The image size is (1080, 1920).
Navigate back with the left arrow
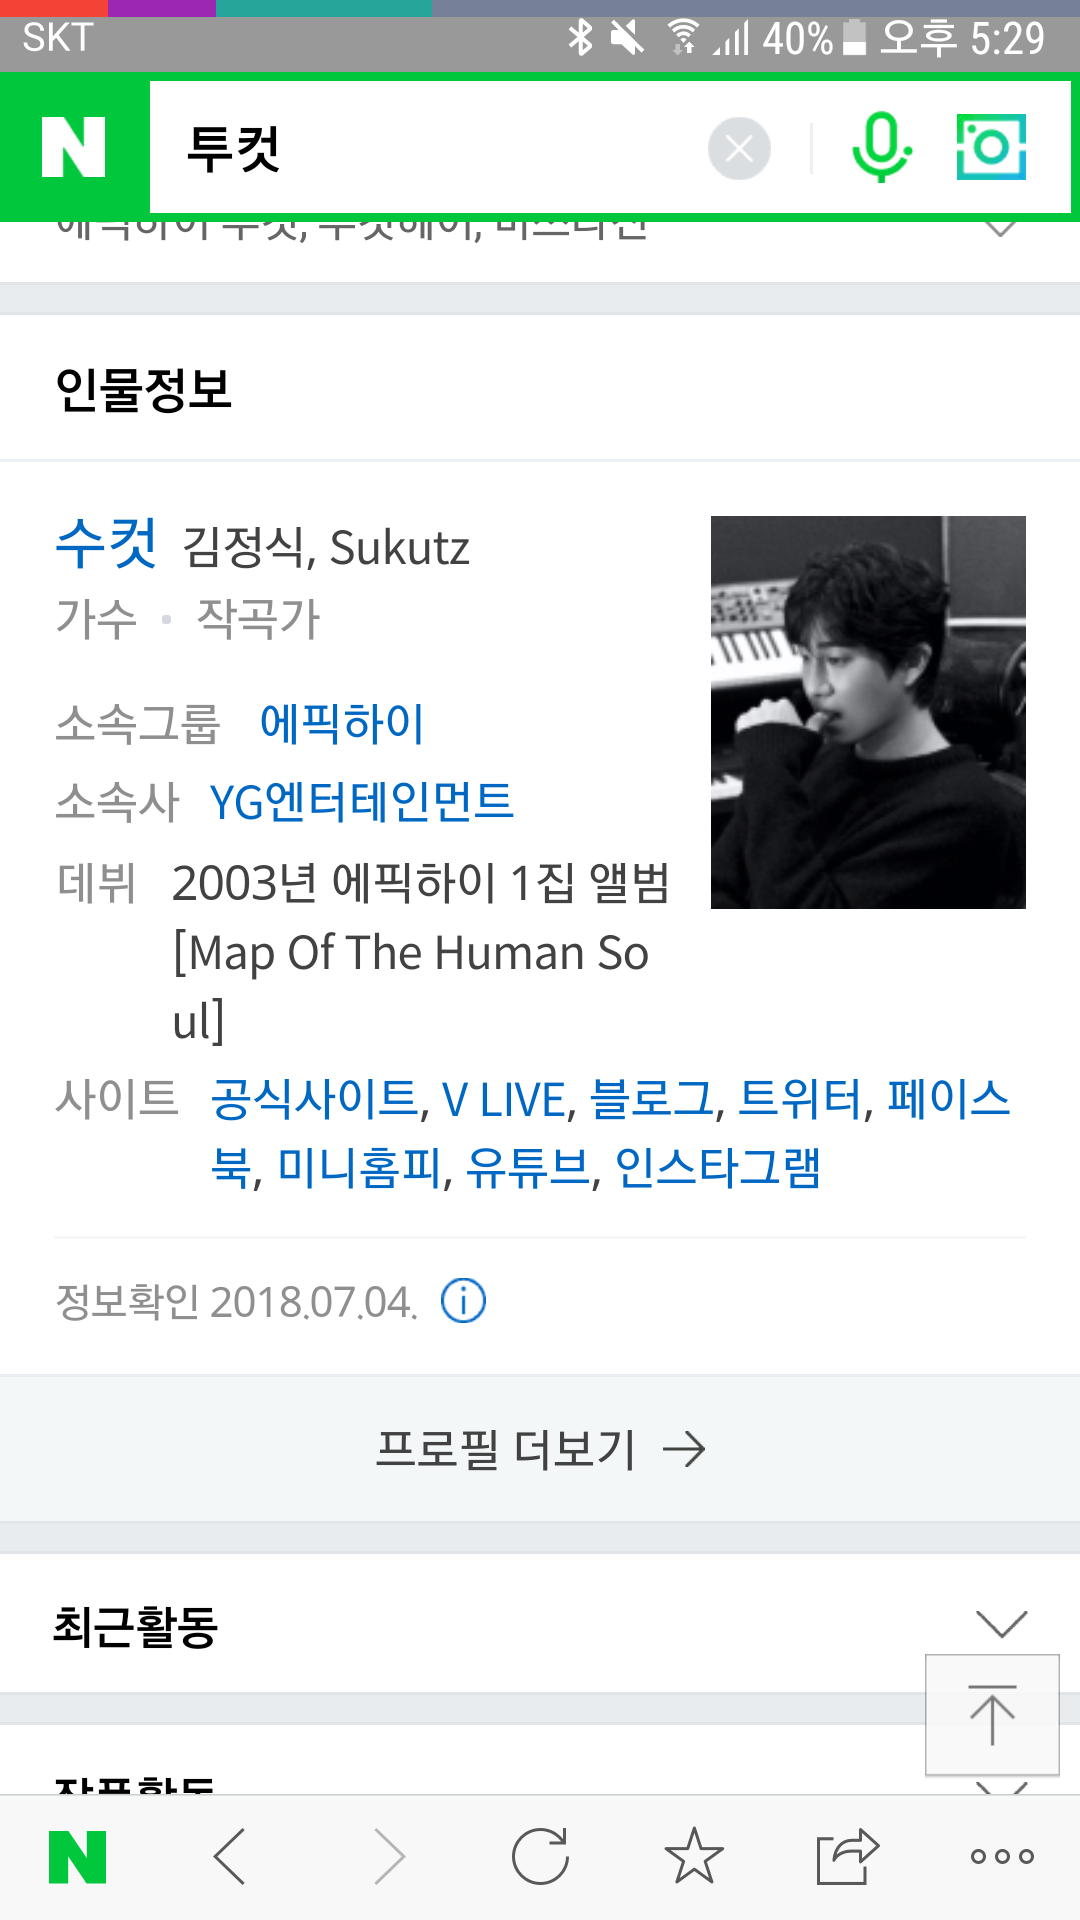click(x=230, y=1857)
